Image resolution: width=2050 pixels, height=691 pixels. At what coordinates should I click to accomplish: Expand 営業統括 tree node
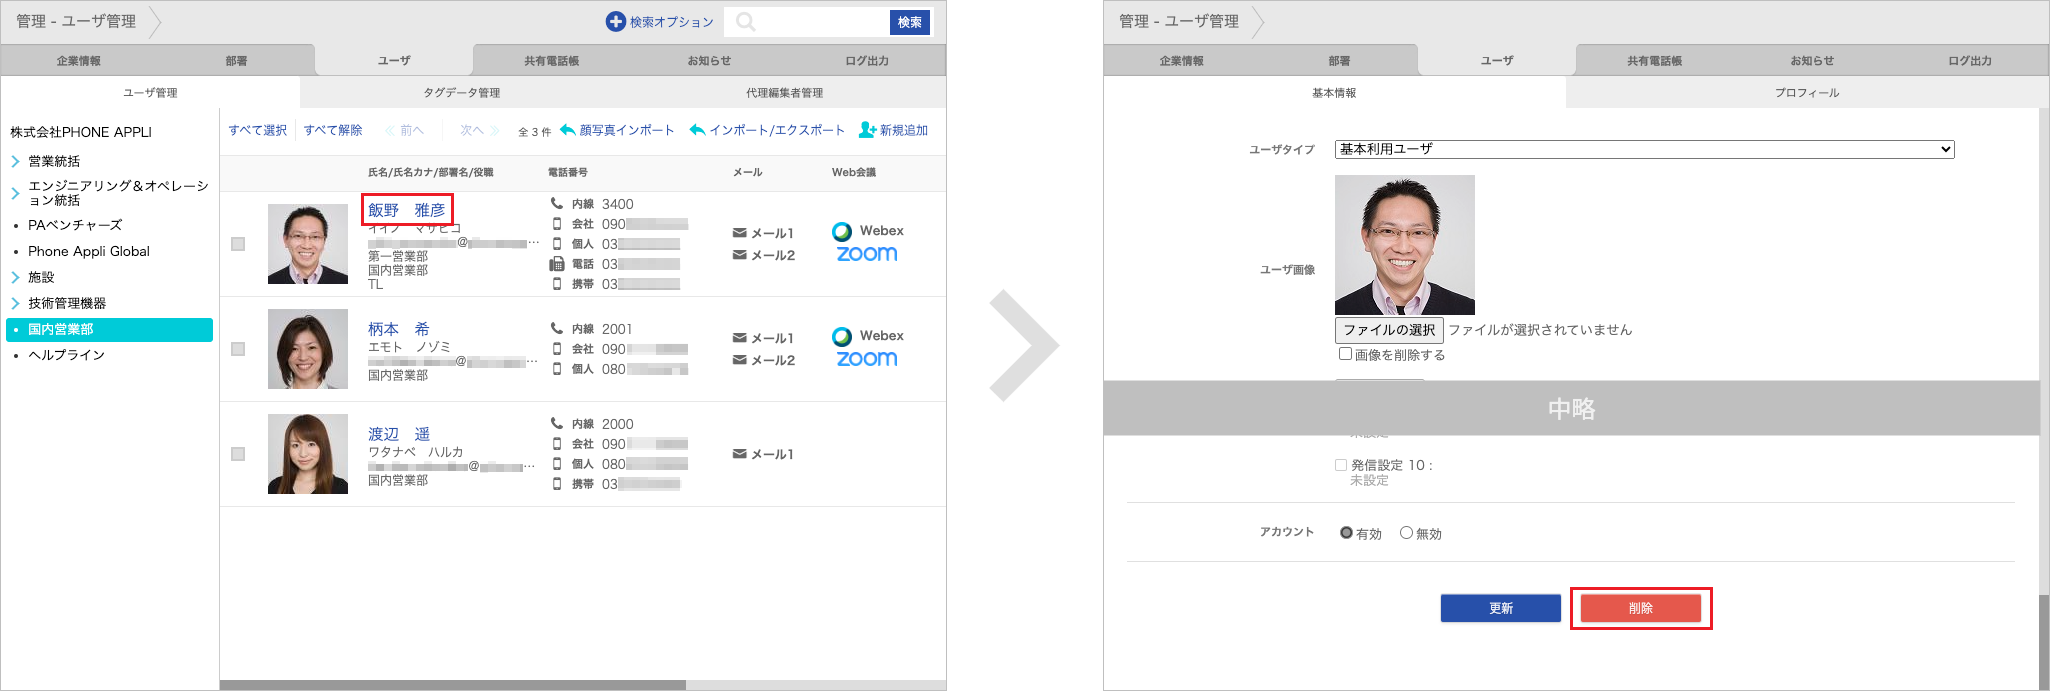15,161
